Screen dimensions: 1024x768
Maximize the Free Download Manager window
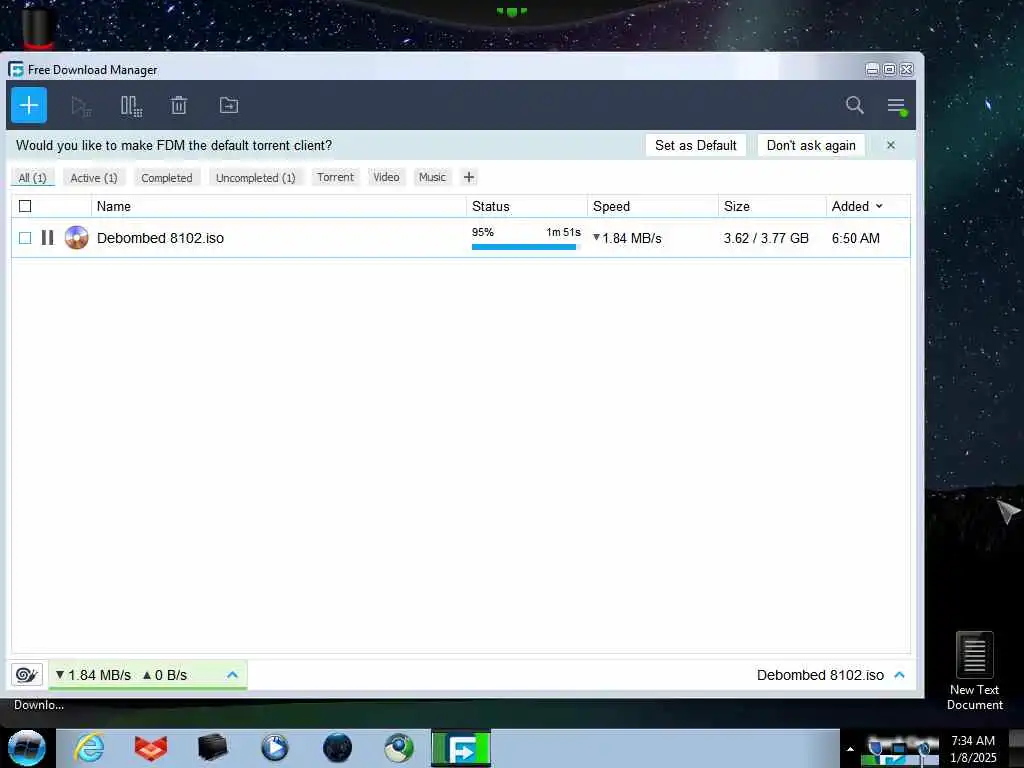[889, 69]
